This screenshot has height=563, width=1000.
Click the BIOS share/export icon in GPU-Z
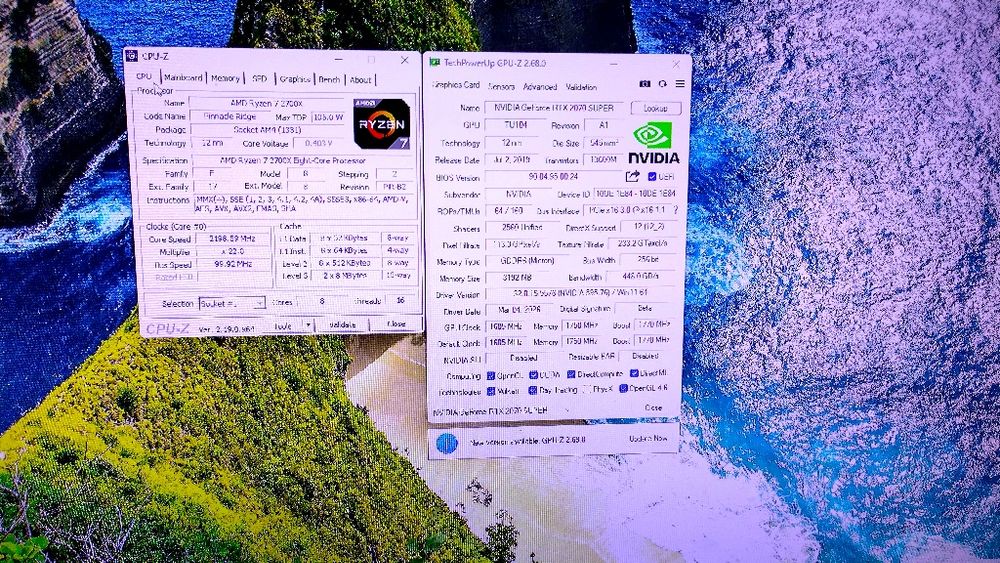632,176
